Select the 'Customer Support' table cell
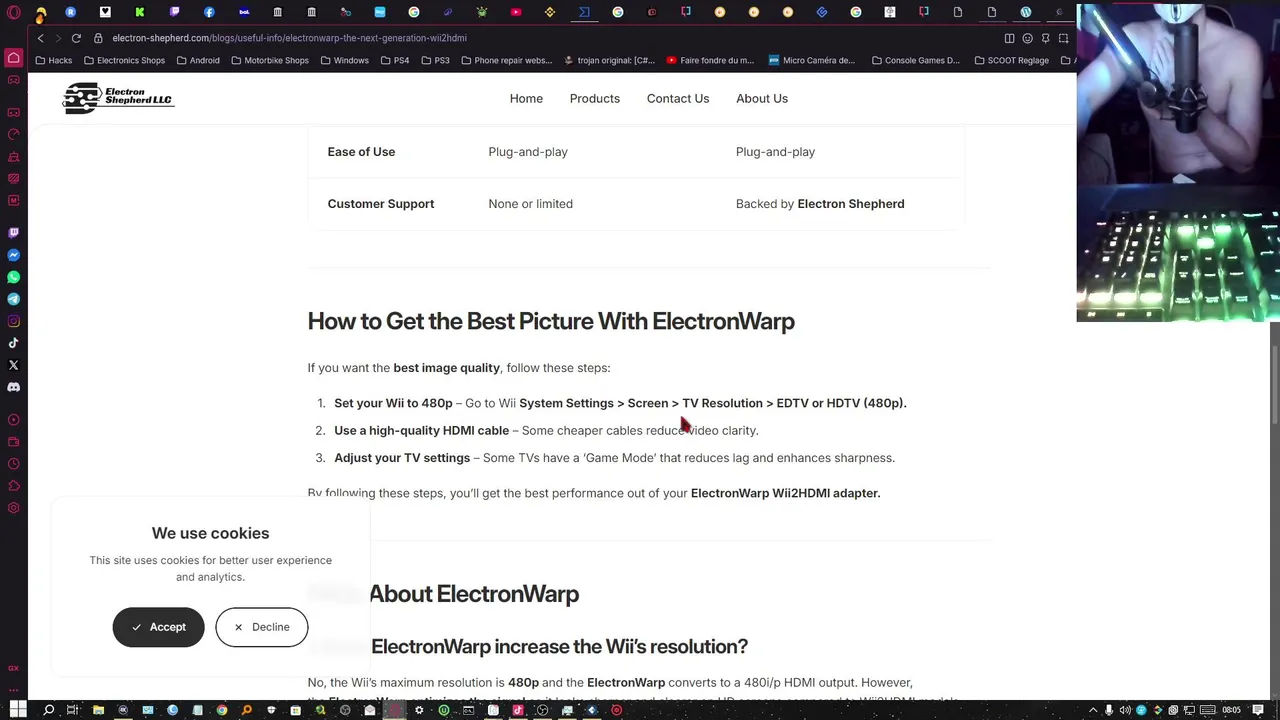This screenshot has width=1280, height=720. [381, 204]
